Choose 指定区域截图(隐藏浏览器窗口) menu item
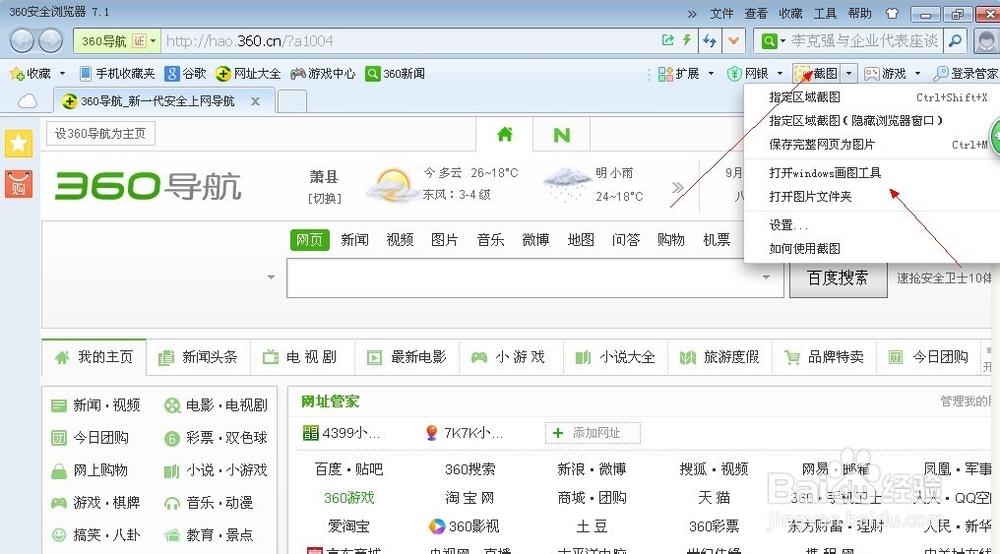The width and height of the screenshot is (1000, 554). click(872, 120)
